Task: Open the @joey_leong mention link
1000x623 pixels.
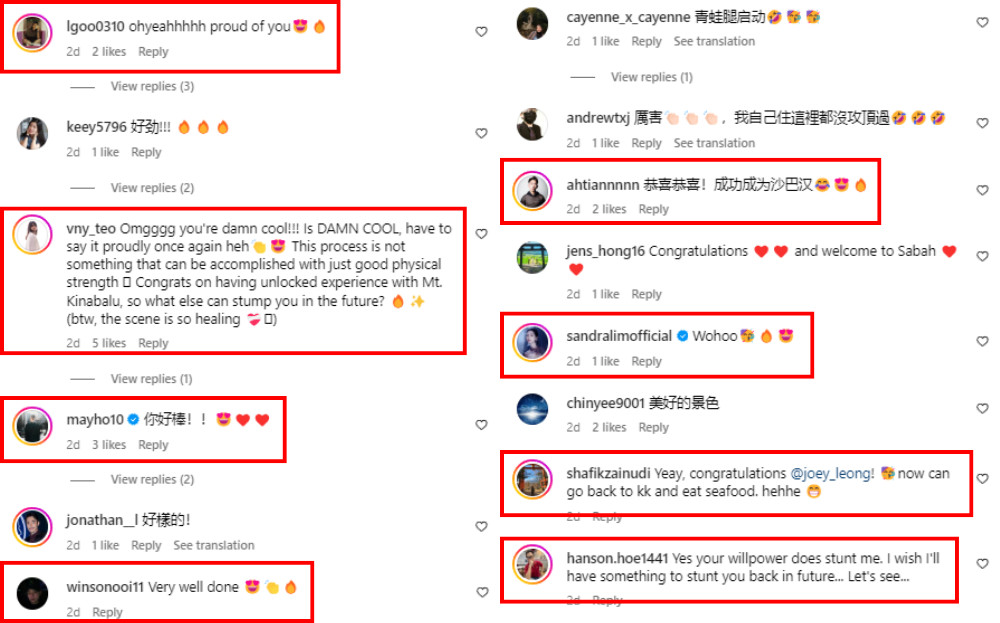Action: pyautogui.click(x=832, y=473)
